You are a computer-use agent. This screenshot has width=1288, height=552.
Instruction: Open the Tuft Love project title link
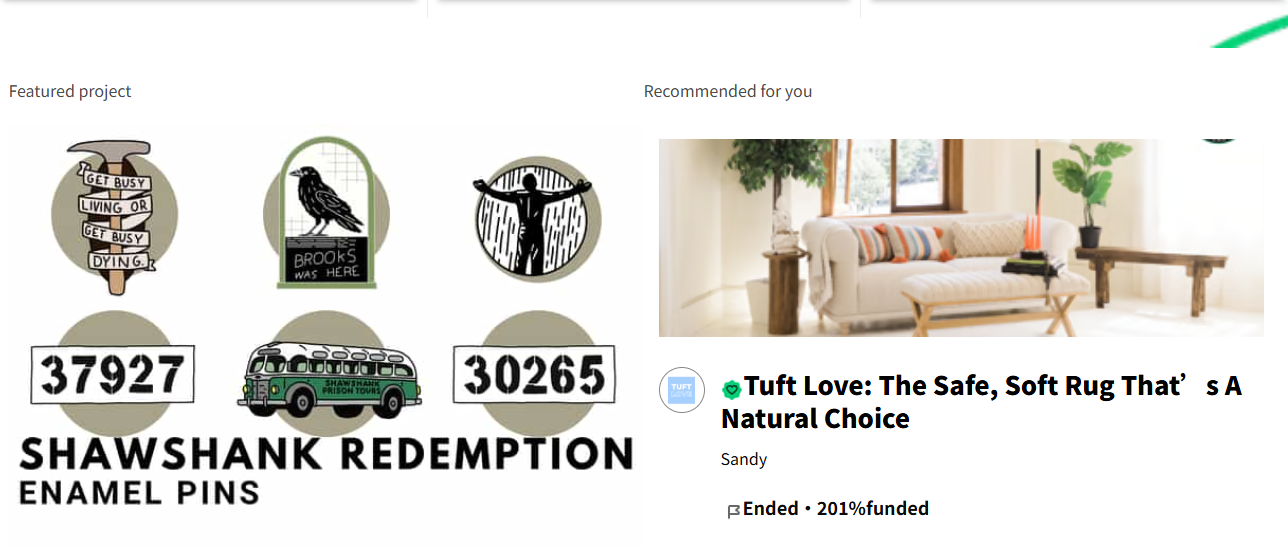point(981,402)
